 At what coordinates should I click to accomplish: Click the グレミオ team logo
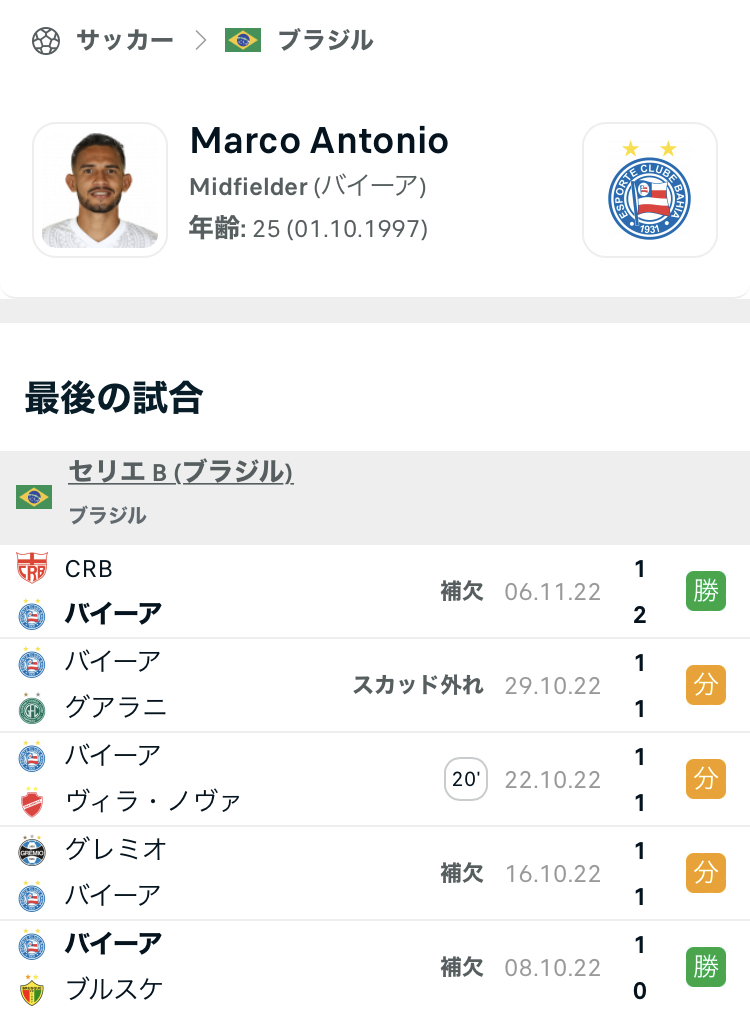click(32, 850)
